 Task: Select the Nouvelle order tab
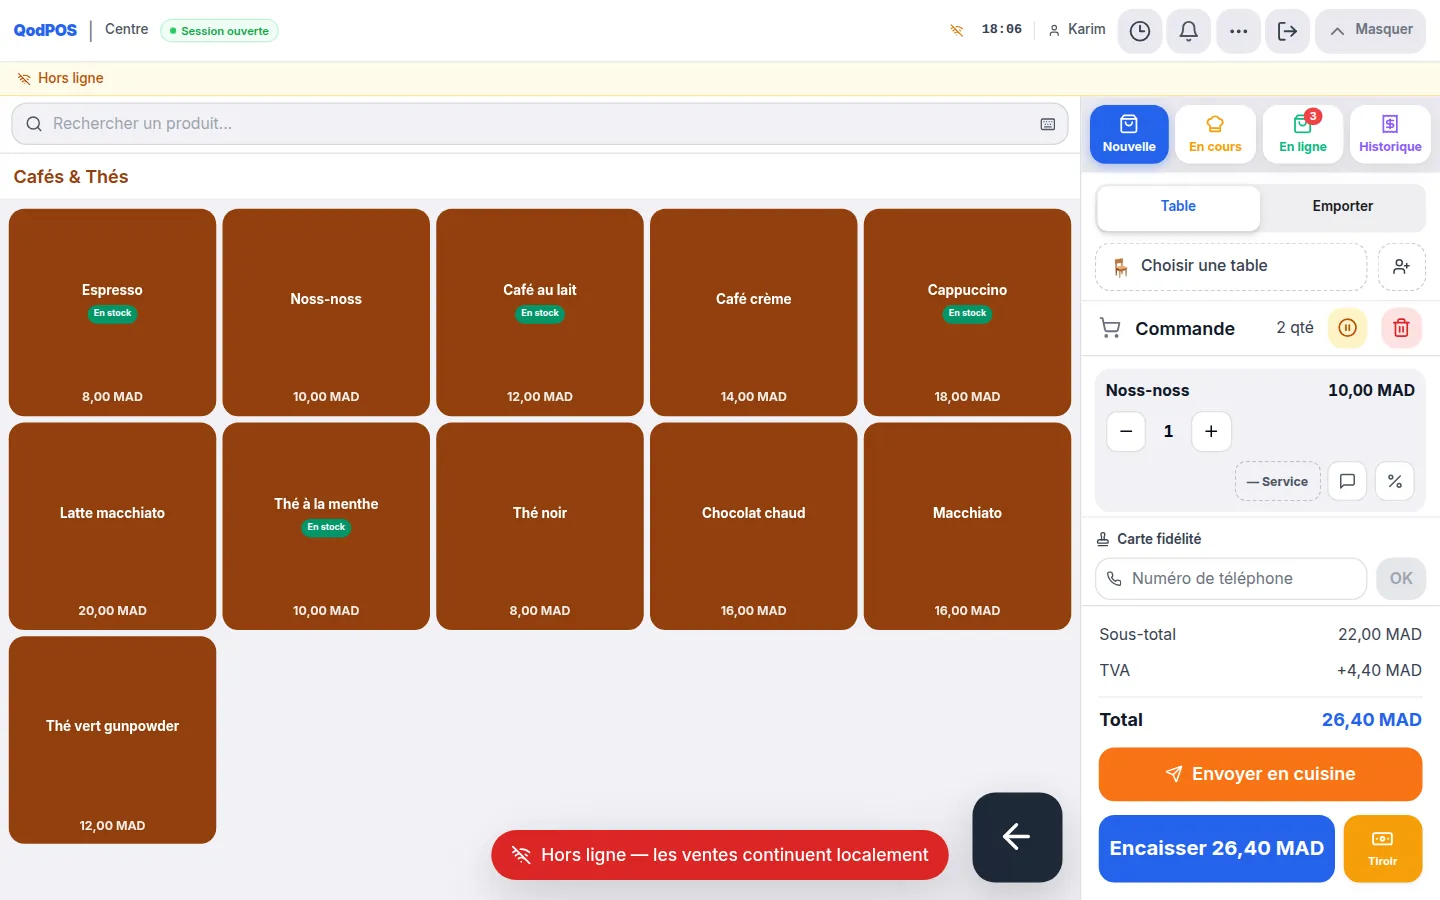[1129, 134]
